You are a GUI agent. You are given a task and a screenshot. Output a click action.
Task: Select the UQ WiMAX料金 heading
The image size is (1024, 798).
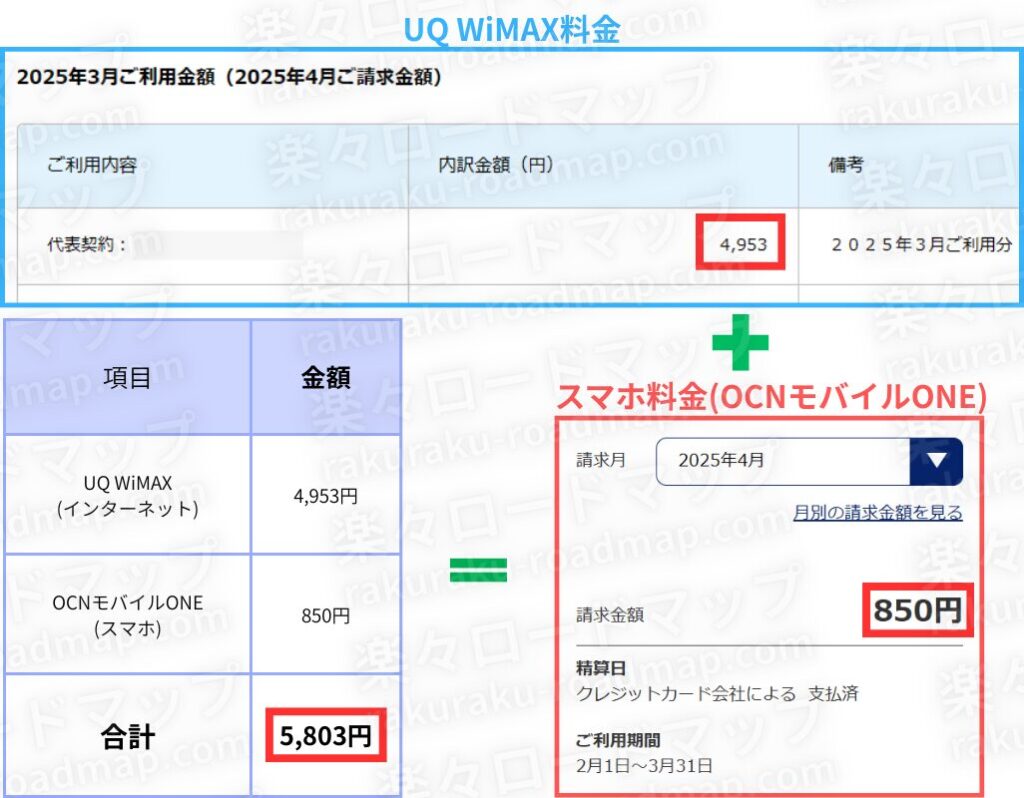point(512,29)
